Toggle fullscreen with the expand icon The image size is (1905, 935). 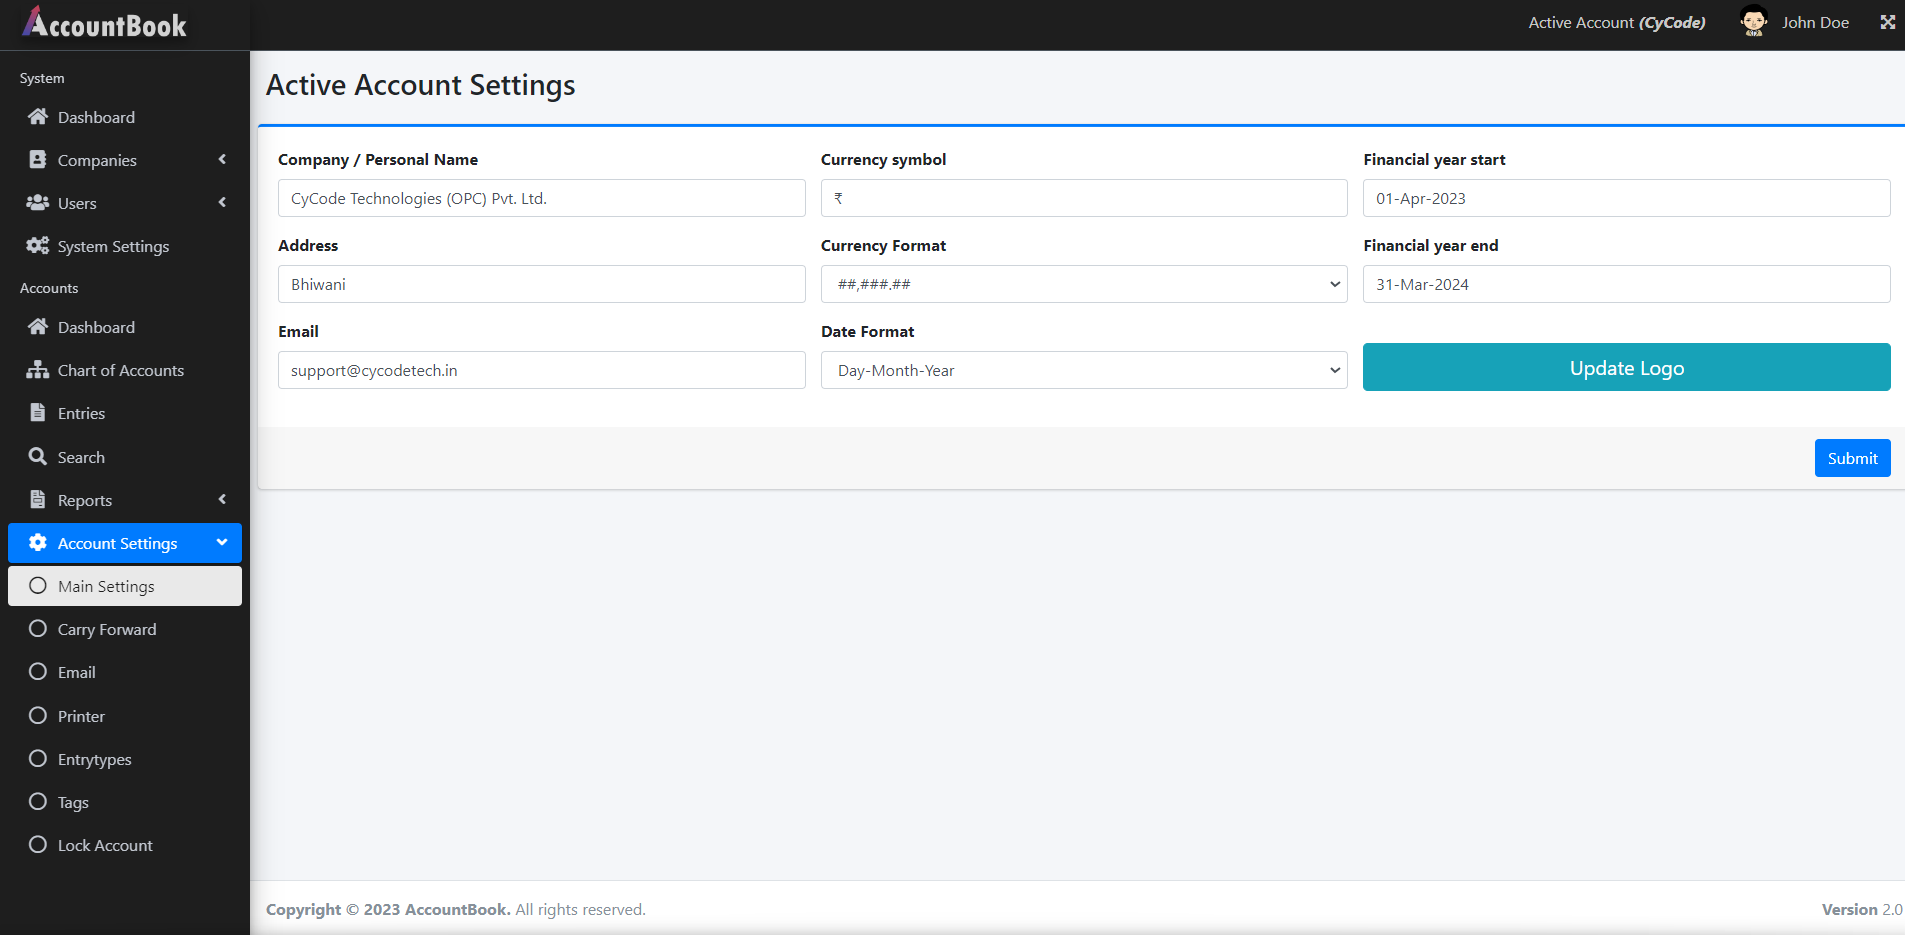pos(1887,22)
